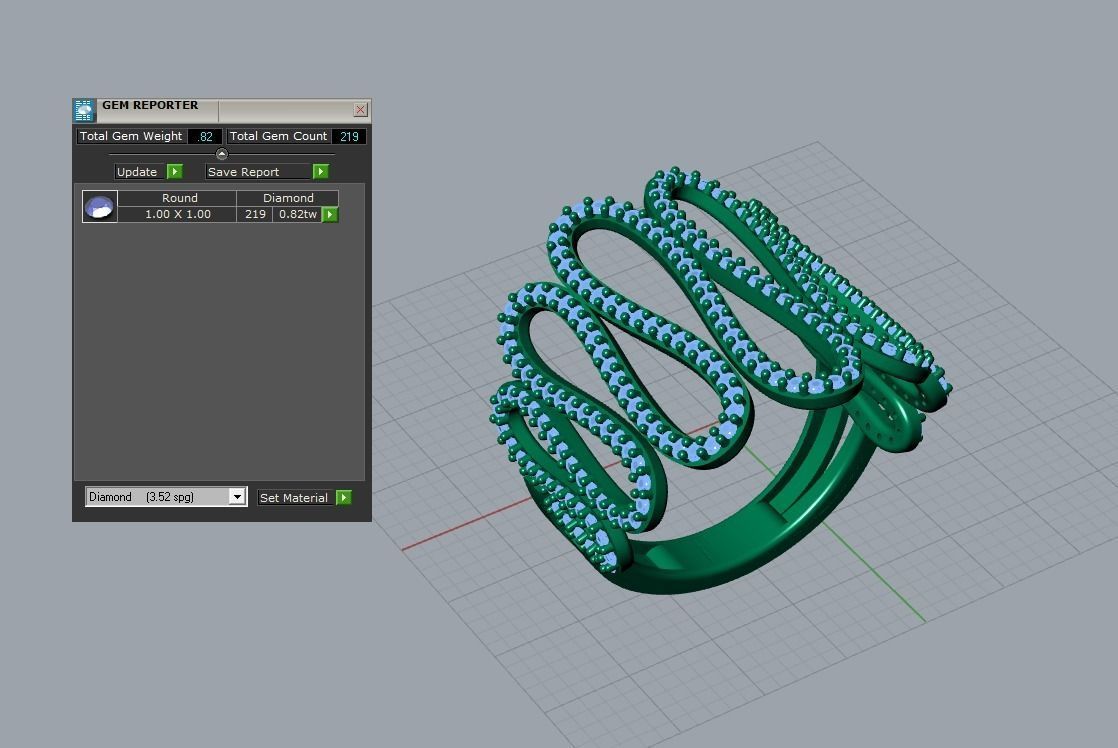Click the Total Gem Count value 219
Image resolution: width=1118 pixels, height=748 pixels.
coord(349,136)
